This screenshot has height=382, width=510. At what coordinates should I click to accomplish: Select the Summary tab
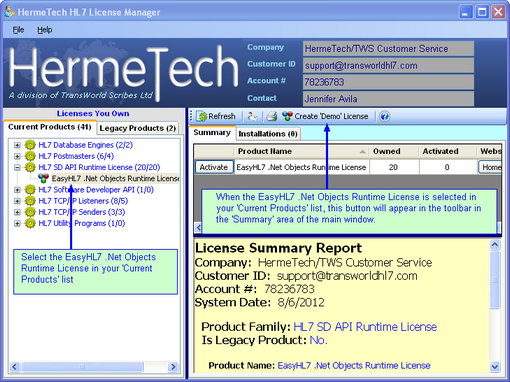pyautogui.click(x=212, y=133)
